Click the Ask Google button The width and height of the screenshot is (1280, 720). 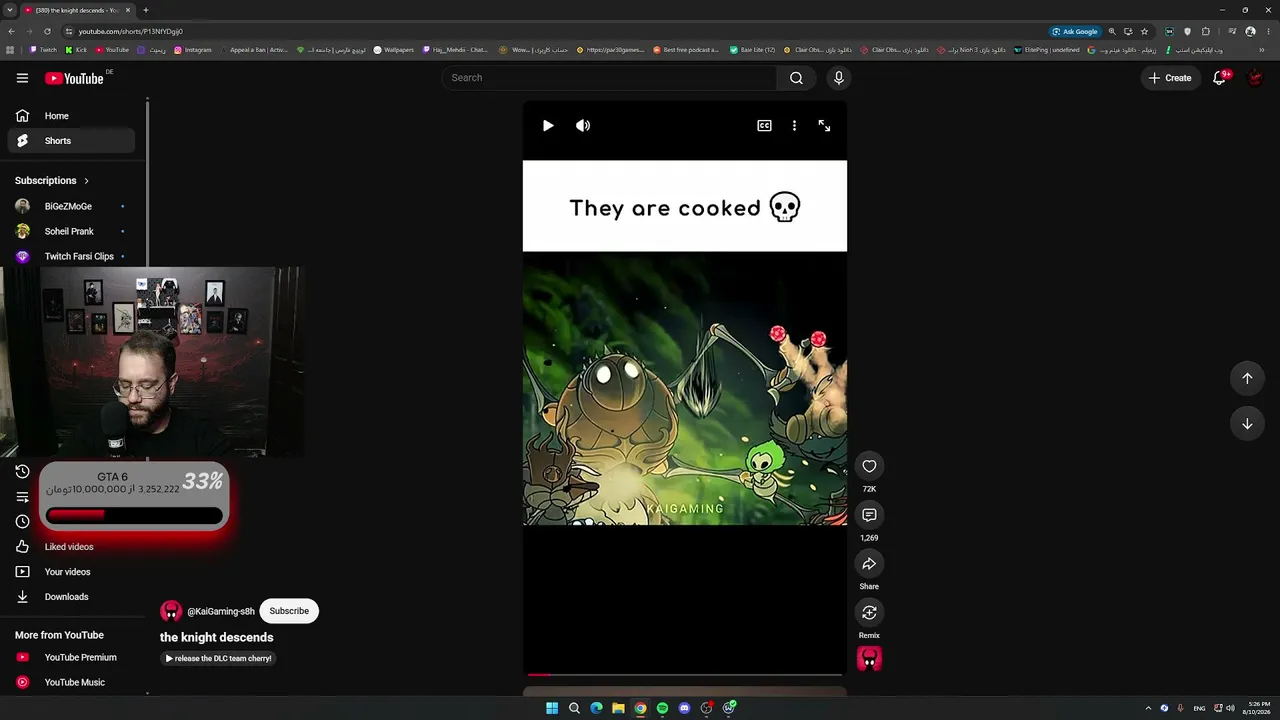point(1075,31)
